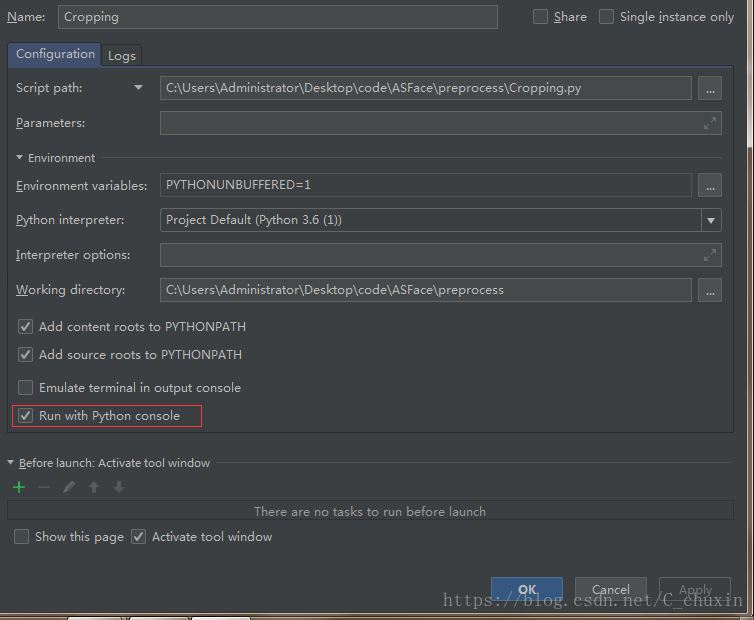
Task: Check the Show this page option
Action: click(22, 536)
